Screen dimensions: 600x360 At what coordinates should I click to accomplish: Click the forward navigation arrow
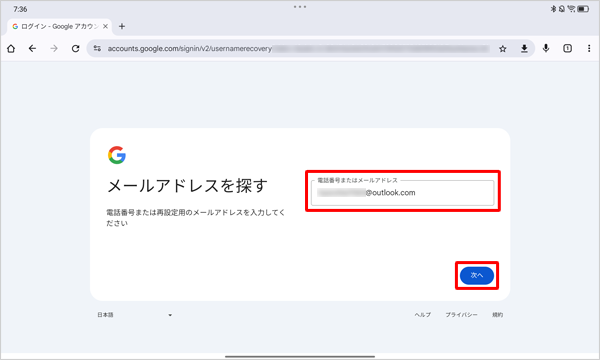click(x=54, y=49)
